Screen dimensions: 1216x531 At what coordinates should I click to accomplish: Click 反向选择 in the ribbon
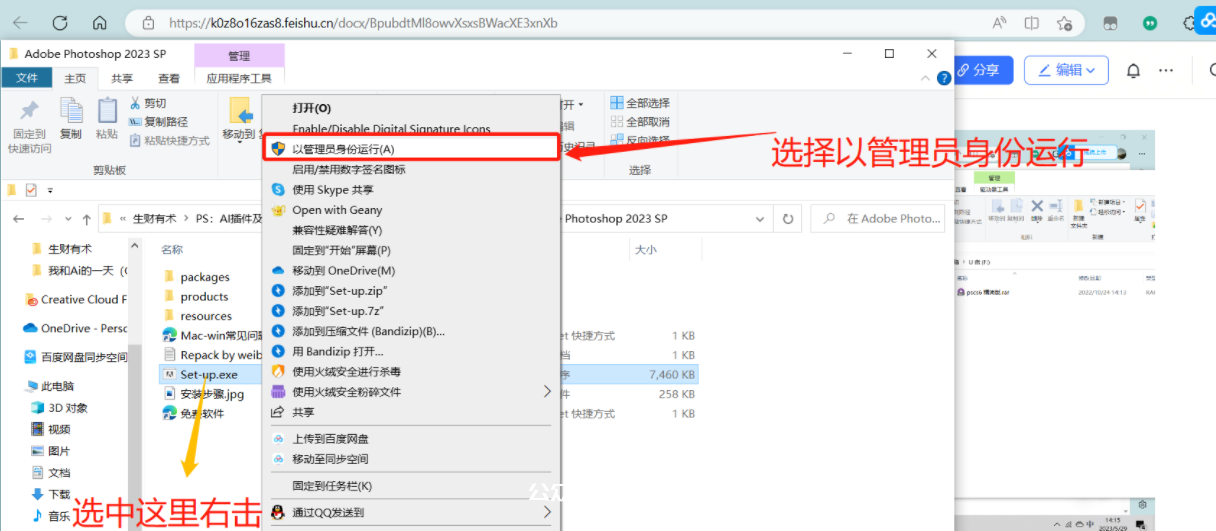(x=639, y=140)
